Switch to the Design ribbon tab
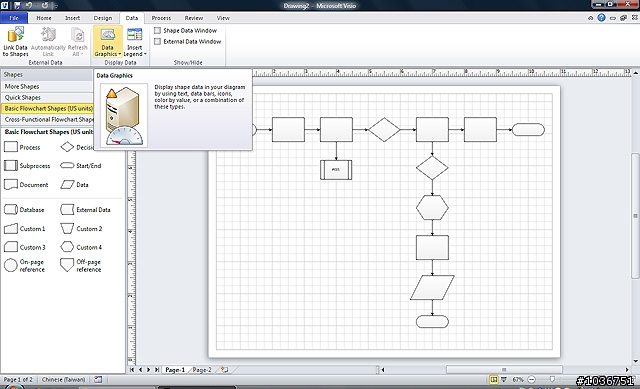 point(102,18)
